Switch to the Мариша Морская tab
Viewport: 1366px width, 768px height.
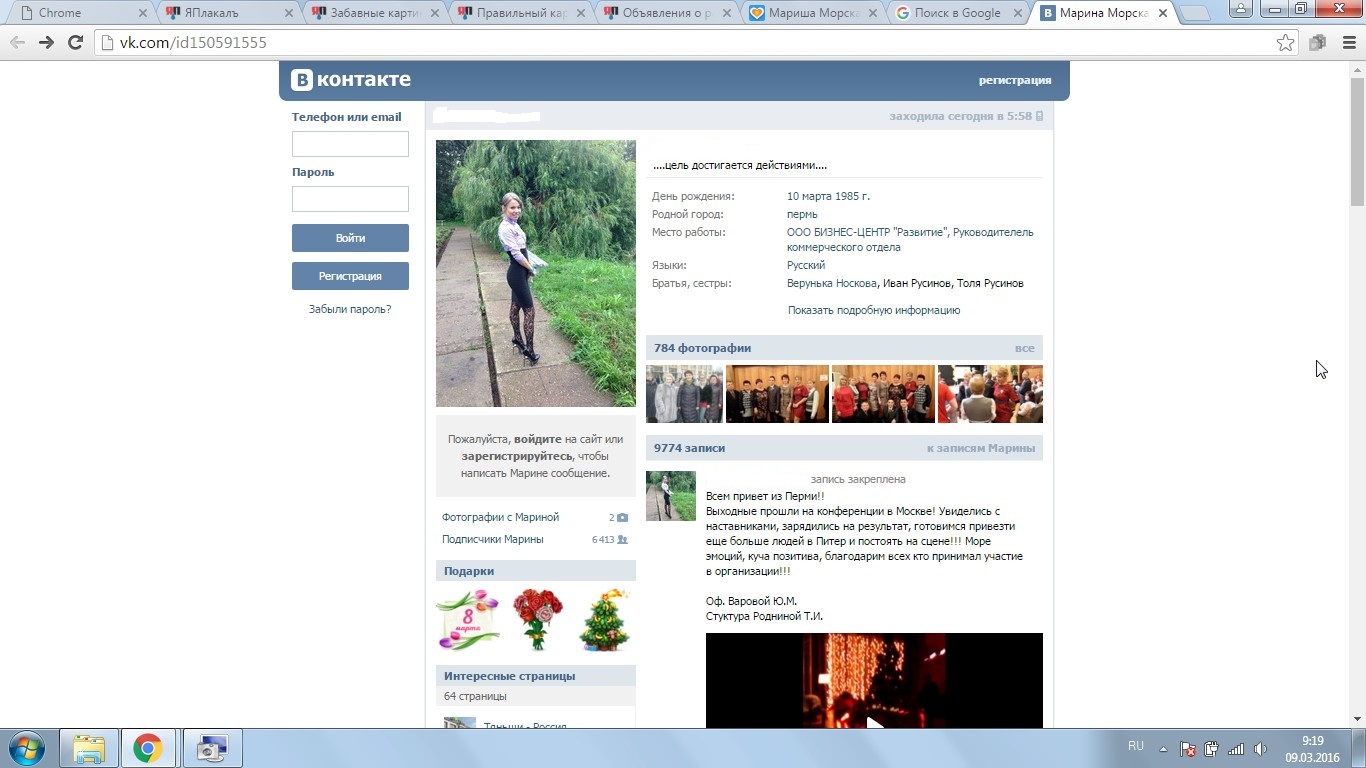(x=810, y=14)
